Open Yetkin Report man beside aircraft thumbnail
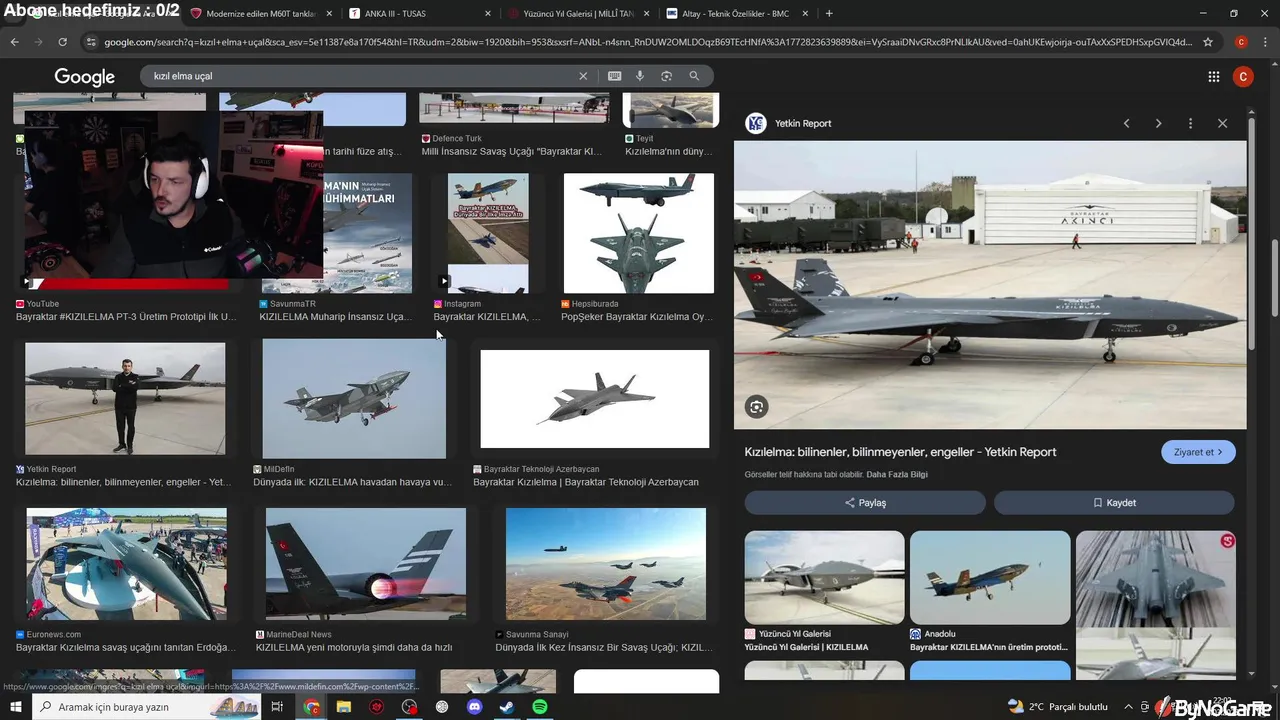The image size is (1280, 720). tap(125, 398)
